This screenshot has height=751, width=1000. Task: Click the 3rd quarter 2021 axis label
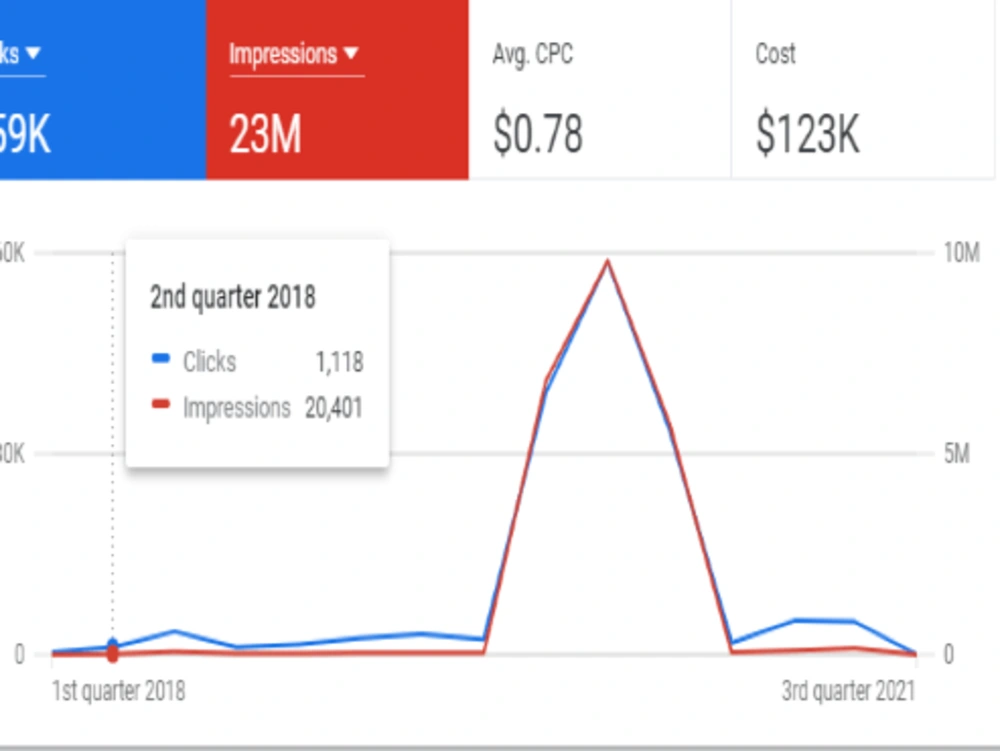(849, 691)
